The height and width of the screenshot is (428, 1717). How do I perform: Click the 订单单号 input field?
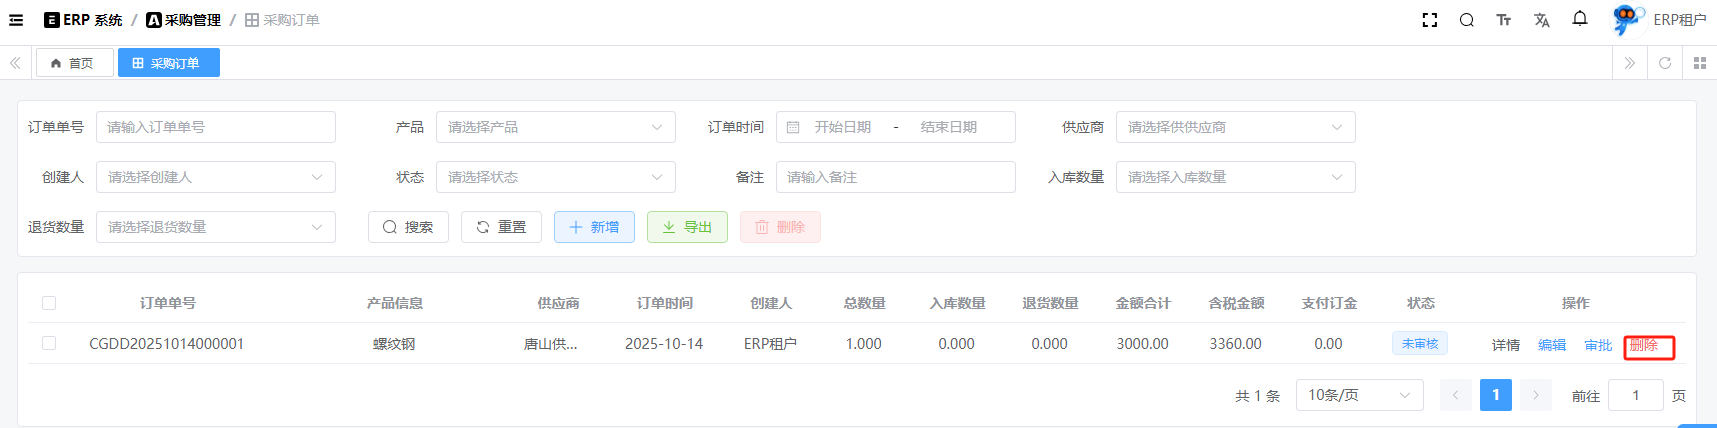216,127
